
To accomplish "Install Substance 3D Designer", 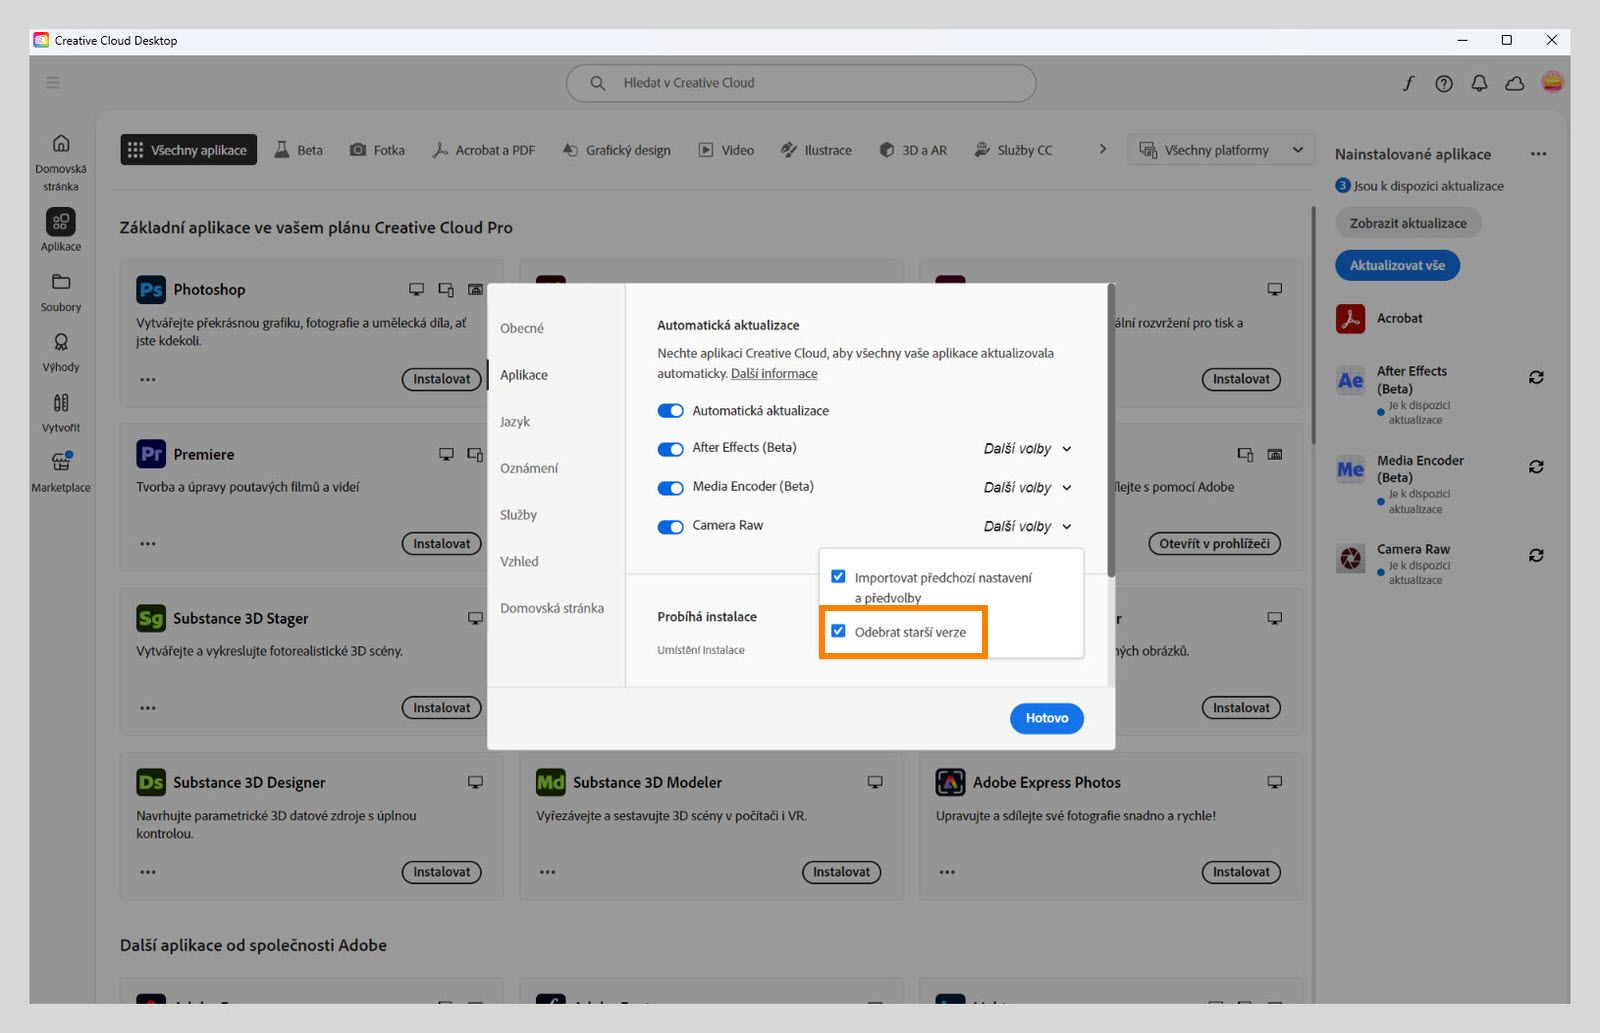I will [x=441, y=872].
